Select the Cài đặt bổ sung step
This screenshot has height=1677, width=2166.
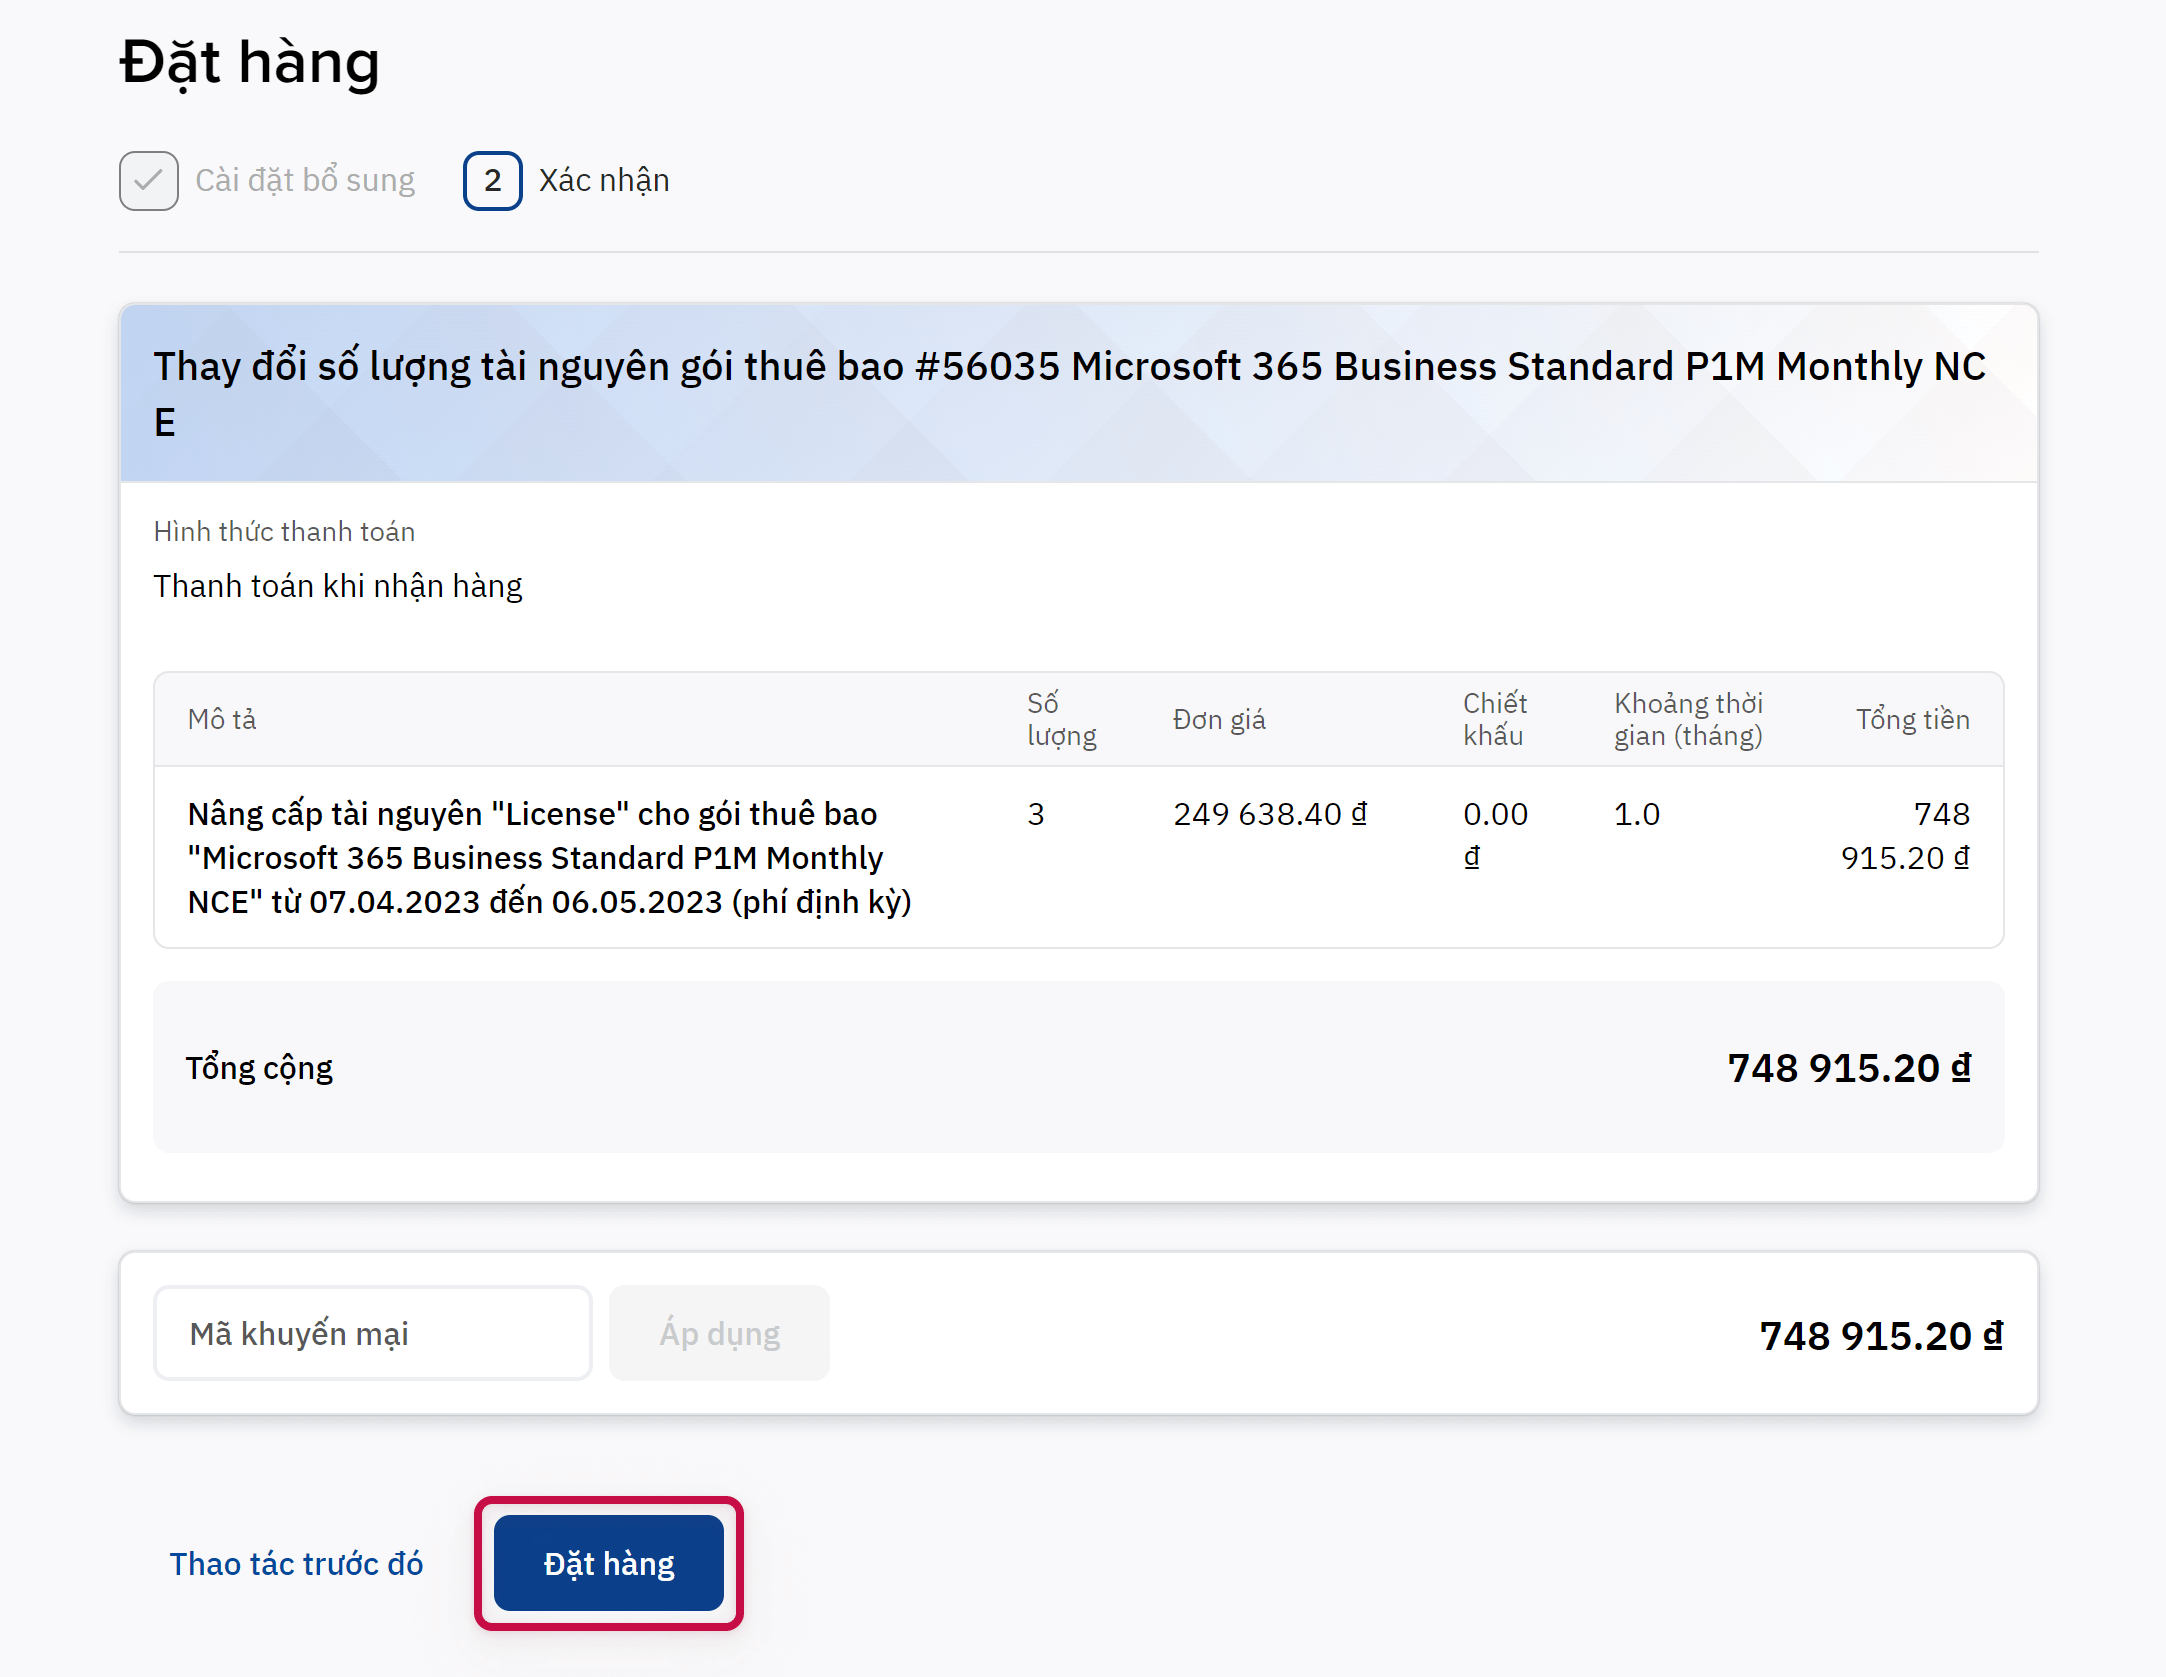click(x=304, y=181)
